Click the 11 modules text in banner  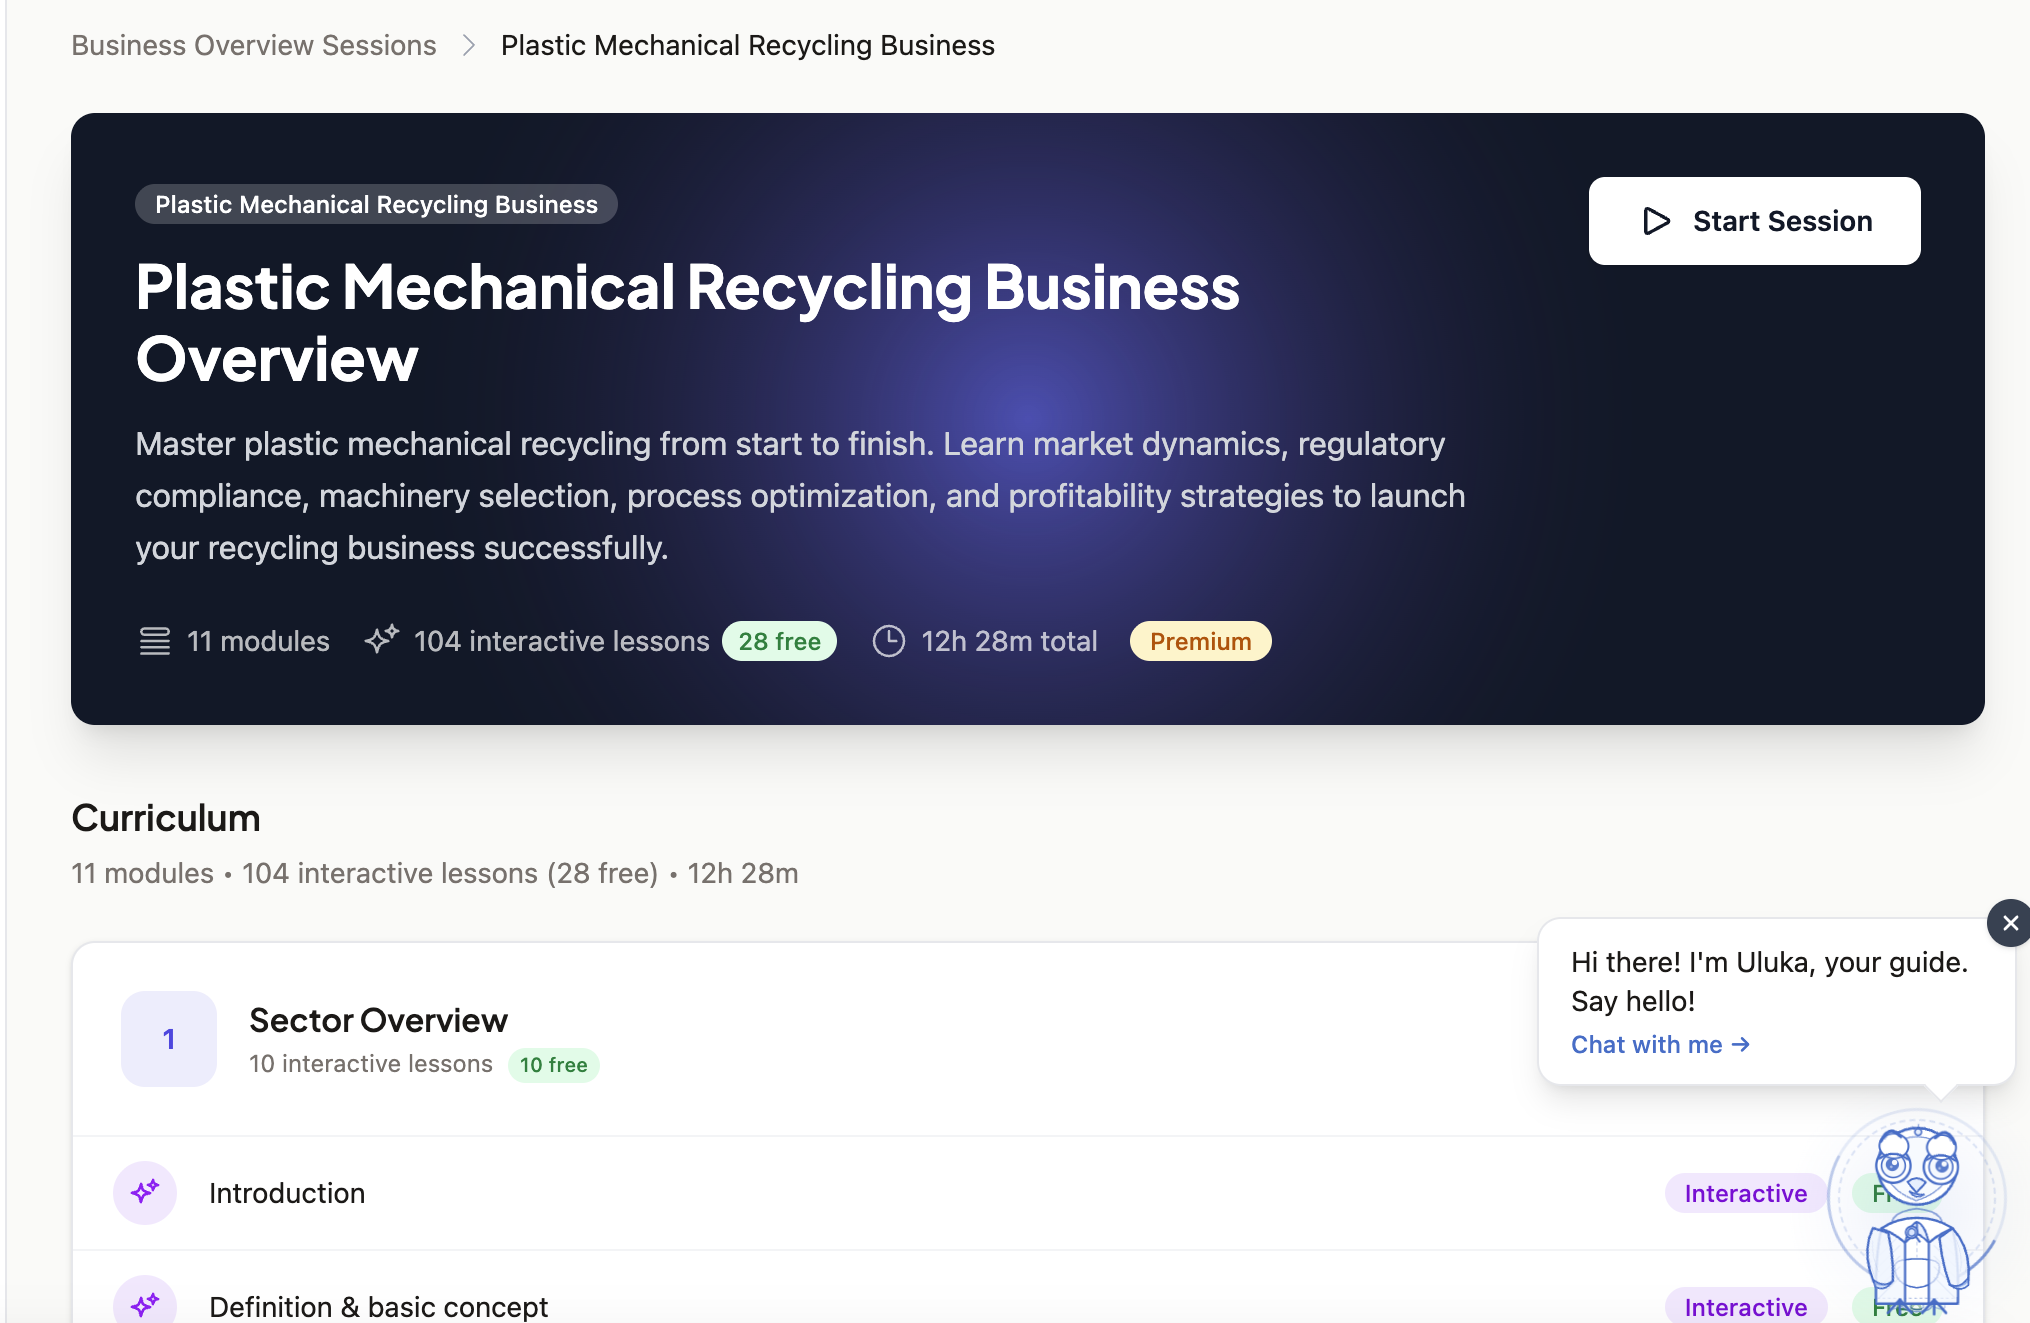[x=258, y=641]
